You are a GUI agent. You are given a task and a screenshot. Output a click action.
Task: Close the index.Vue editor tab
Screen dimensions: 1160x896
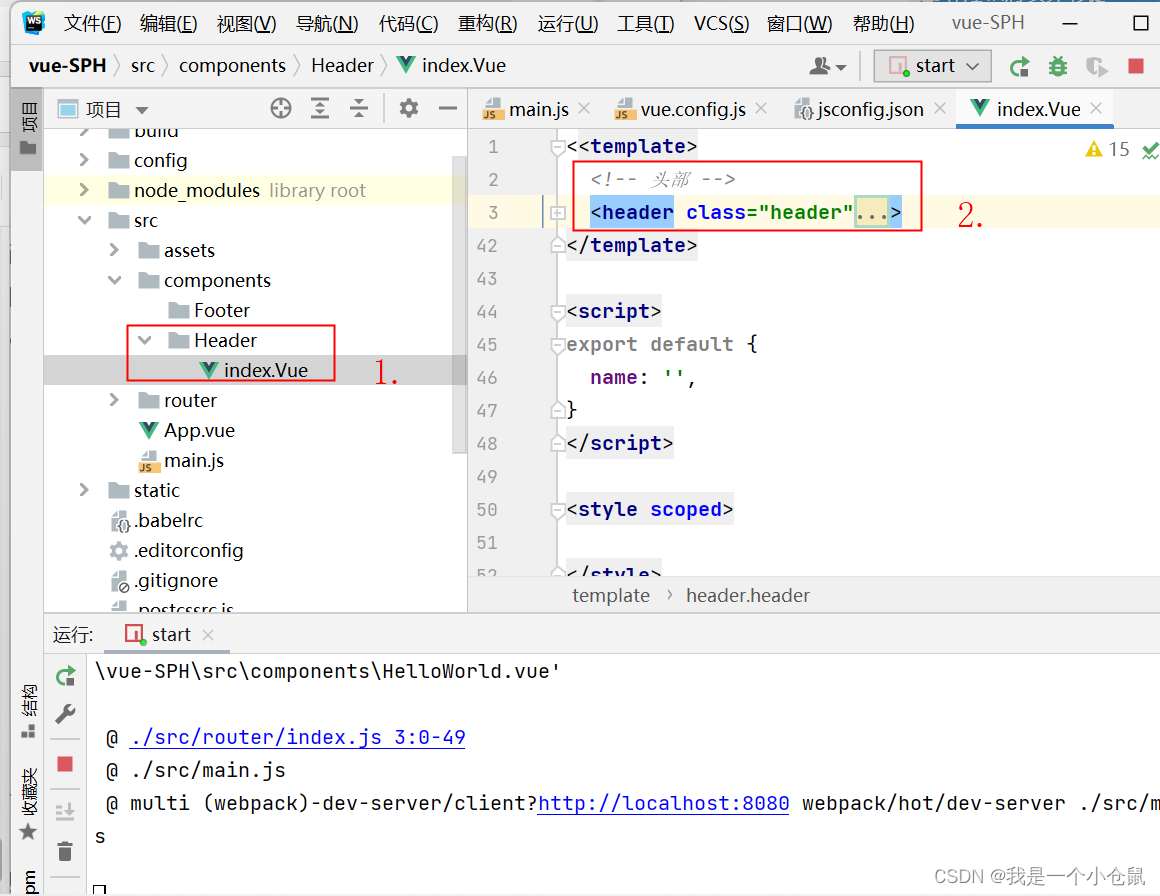point(1096,108)
